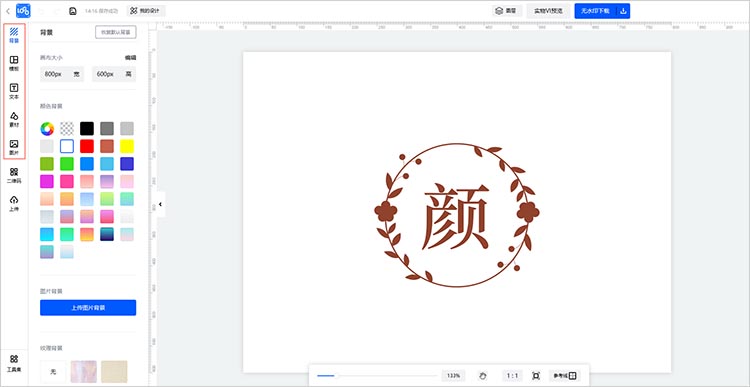Viewport: 750px width, 387px height.
Task: Click 上传图片背景 upload image background button
Action: tap(88, 308)
